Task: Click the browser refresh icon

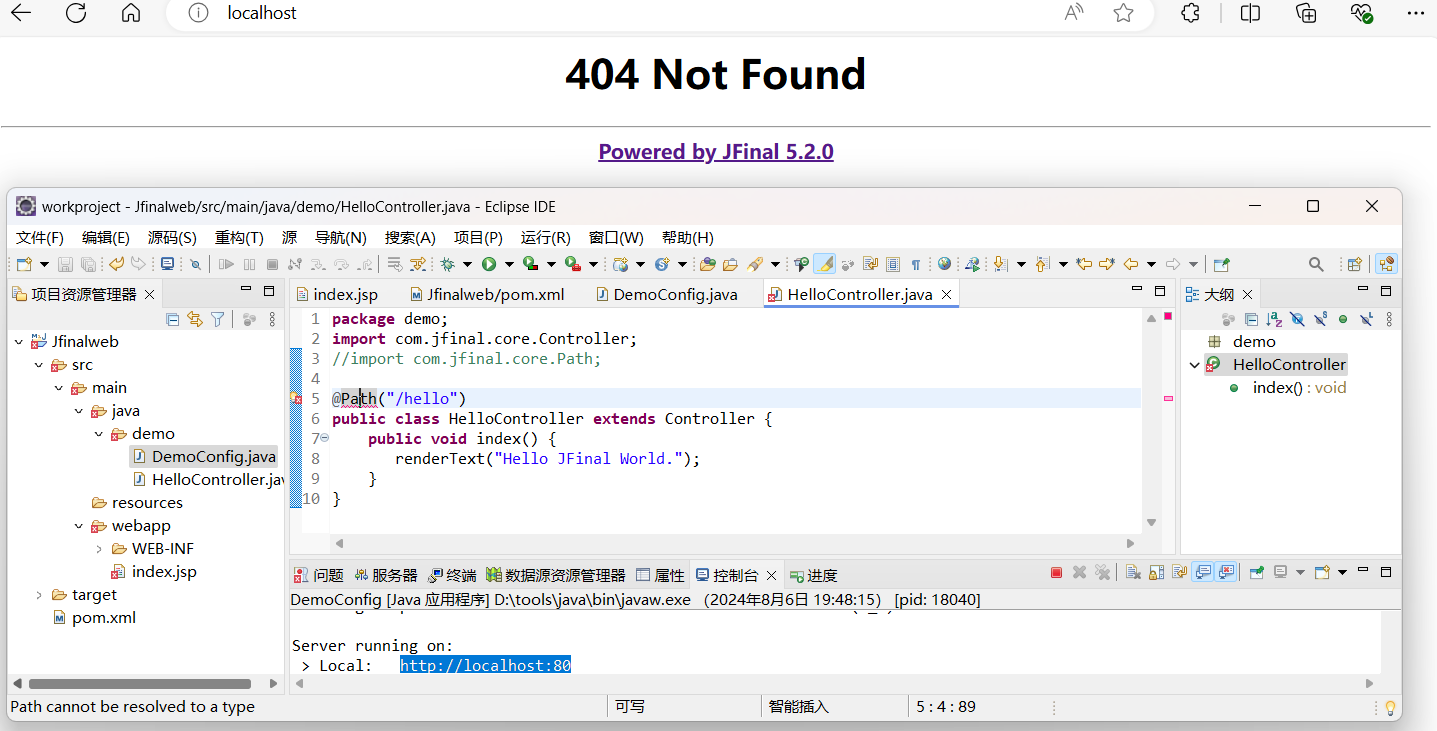Action: pyautogui.click(x=75, y=13)
